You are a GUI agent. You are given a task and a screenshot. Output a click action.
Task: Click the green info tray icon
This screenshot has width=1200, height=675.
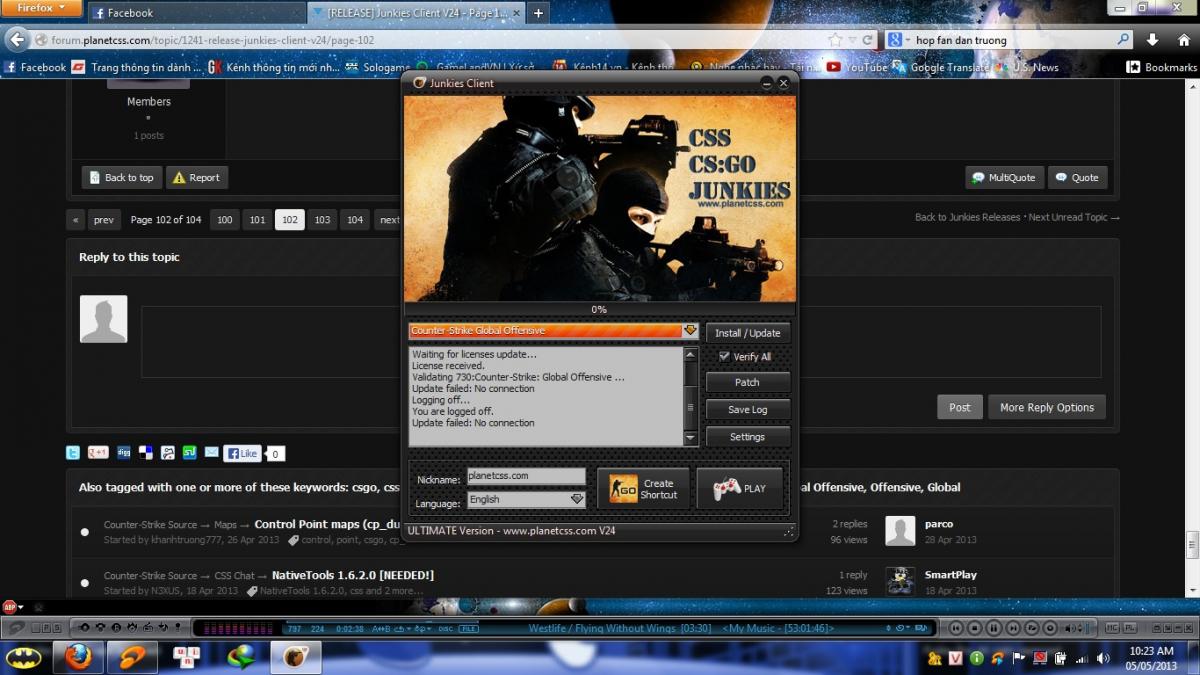[x=977, y=658]
